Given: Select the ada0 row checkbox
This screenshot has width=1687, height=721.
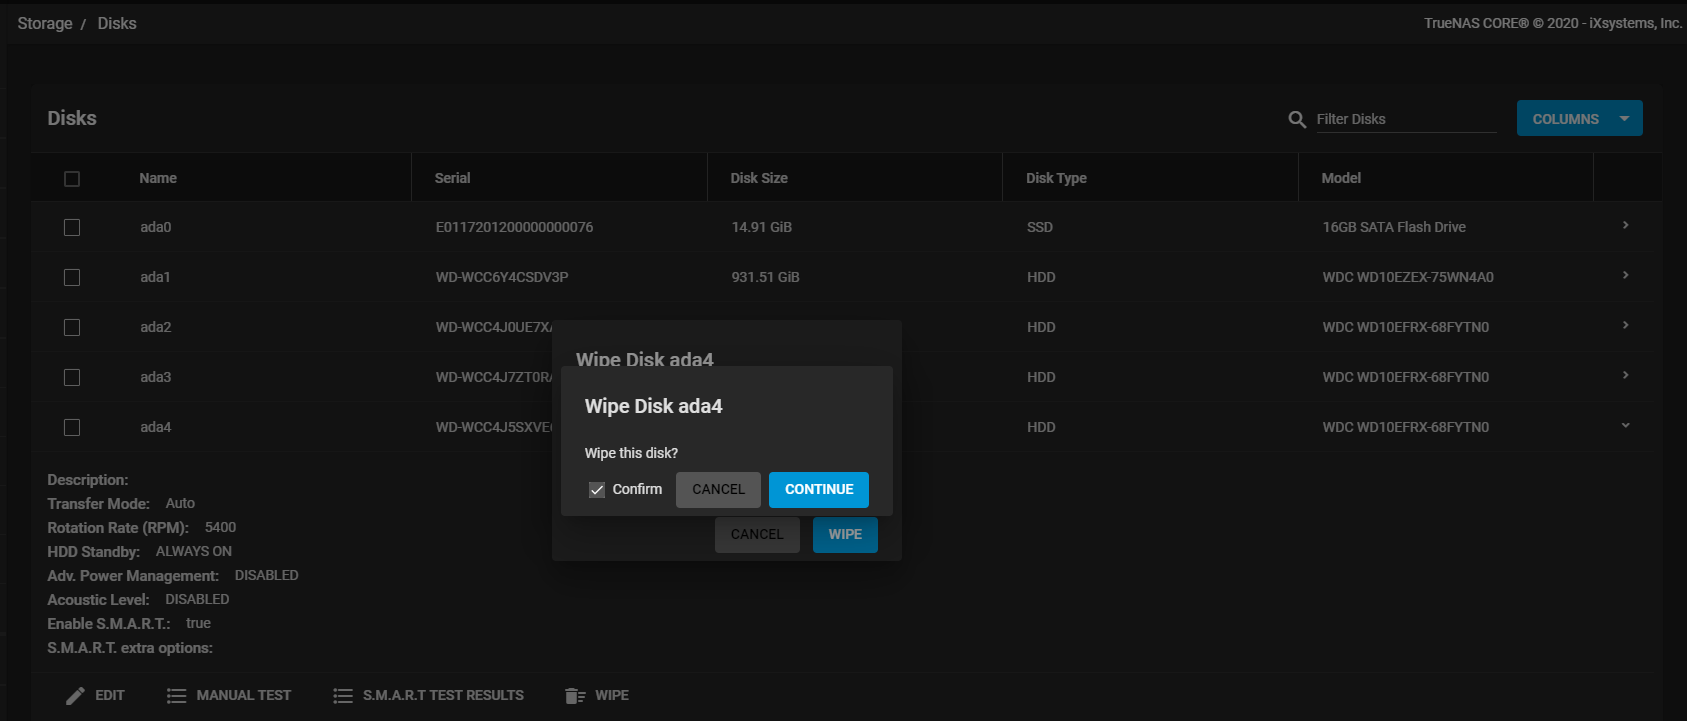Looking at the screenshot, I should coord(72,228).
